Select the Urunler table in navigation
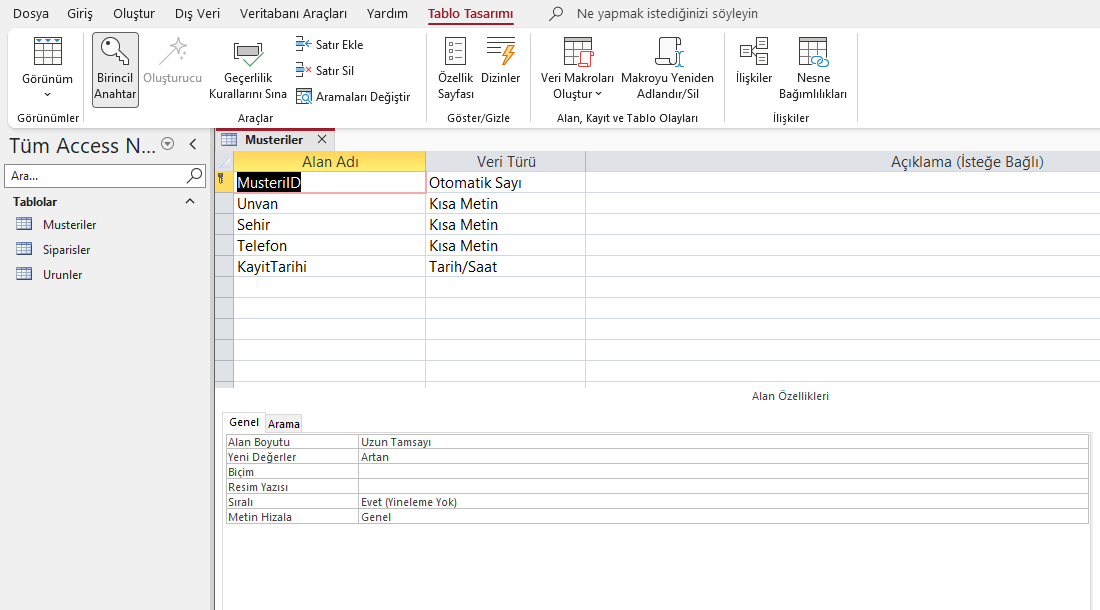The height and width of the screenshot is (610, 1100). [x=62, y=275]
